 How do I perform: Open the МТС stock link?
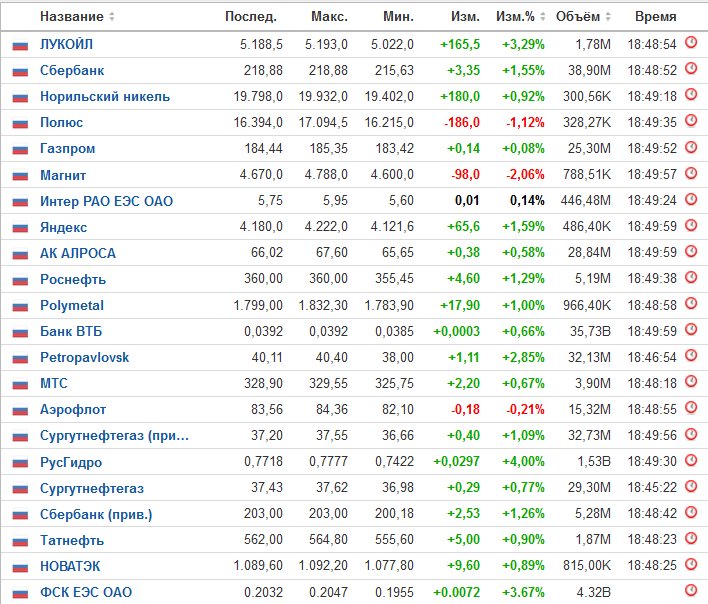coord(54,383)
